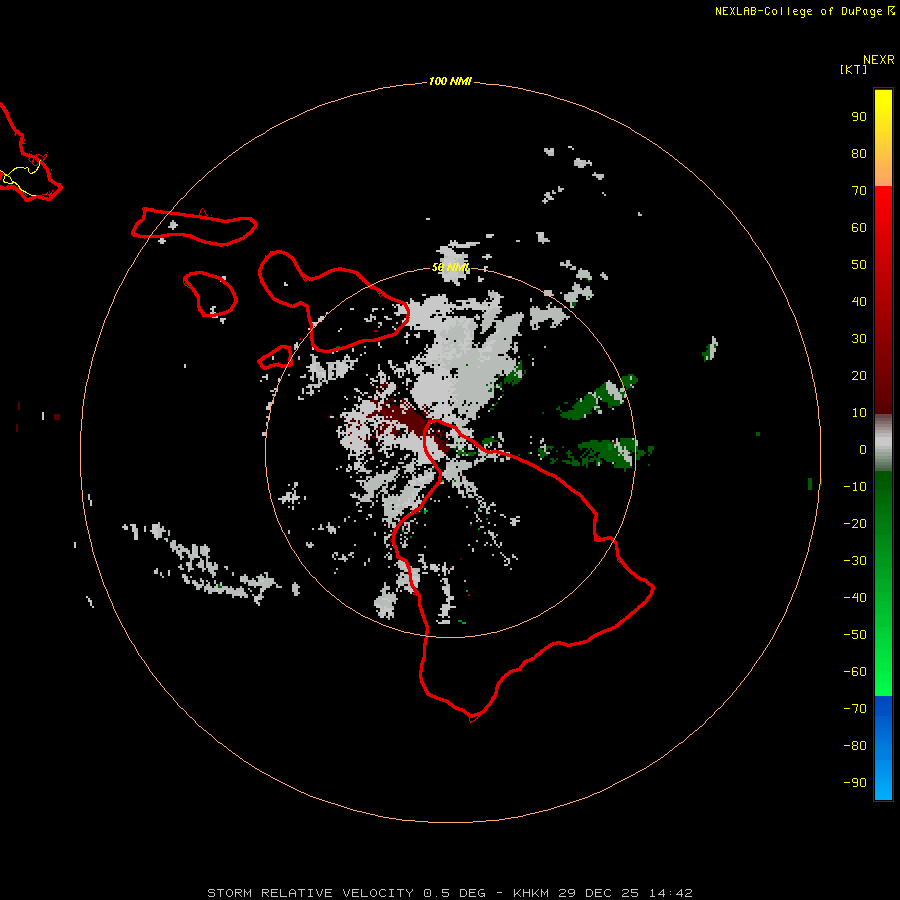Click the "-20" value on the velocity scale
Viewport: 900px width, 900px height.
pos(855,523)
